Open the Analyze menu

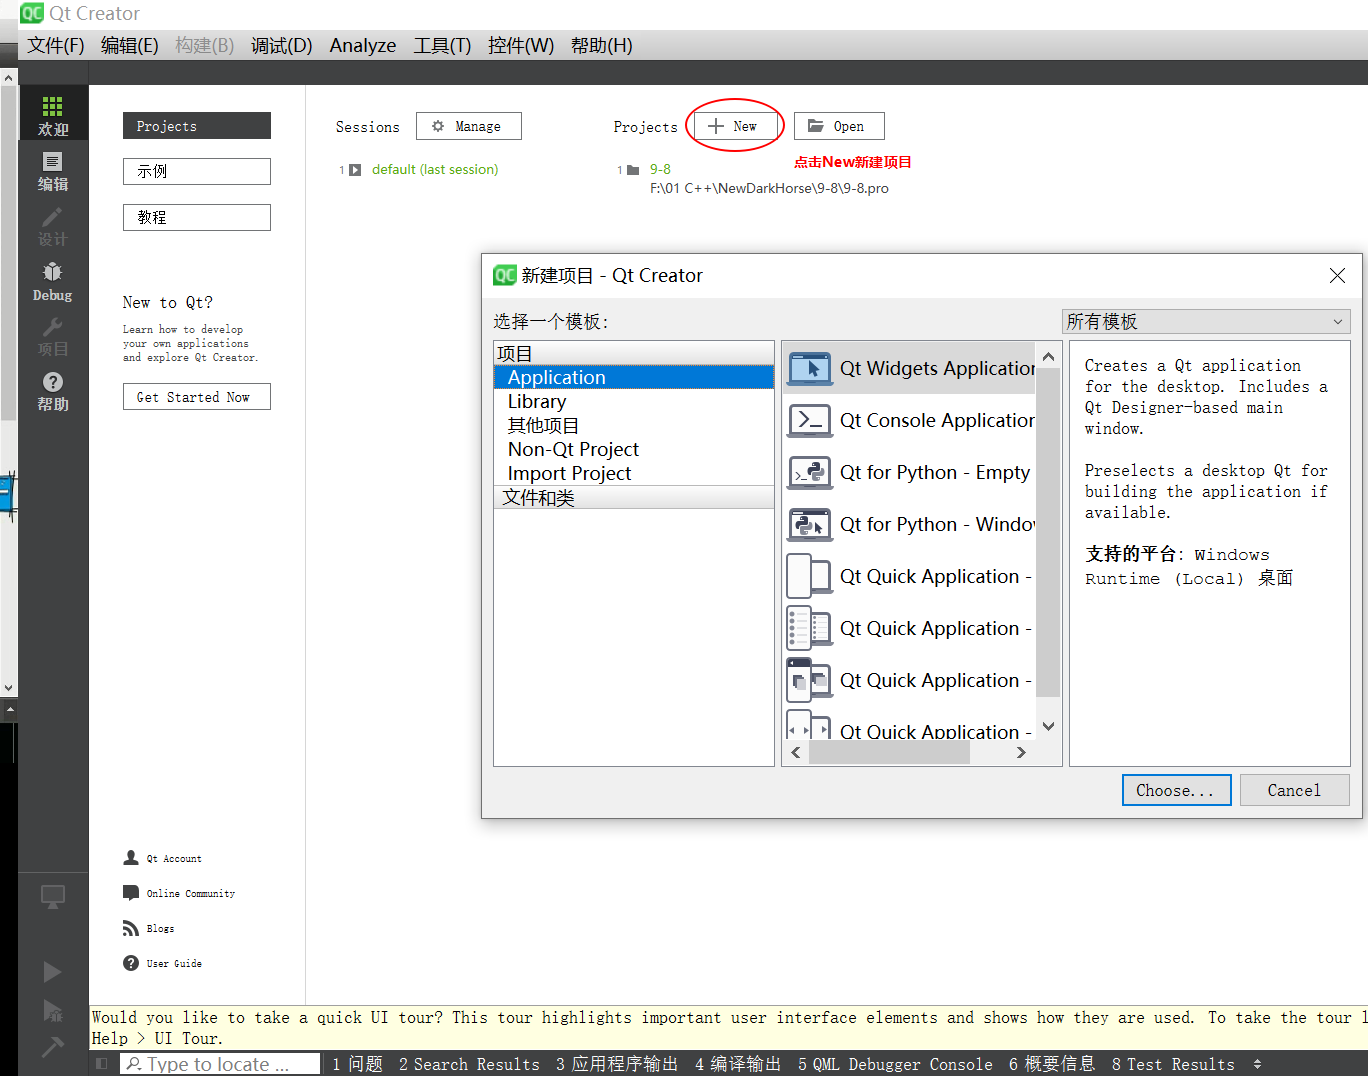[363, 45]
